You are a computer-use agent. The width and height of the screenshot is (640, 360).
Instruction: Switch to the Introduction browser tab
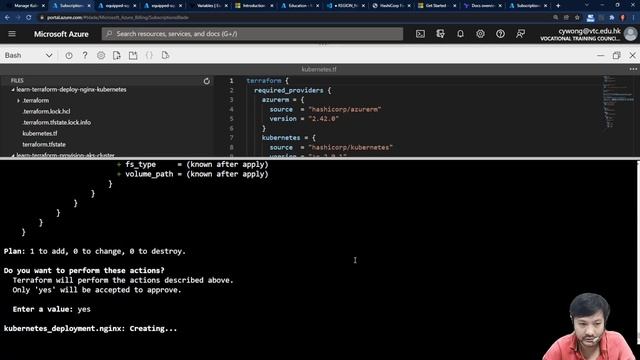pos(254,6)
